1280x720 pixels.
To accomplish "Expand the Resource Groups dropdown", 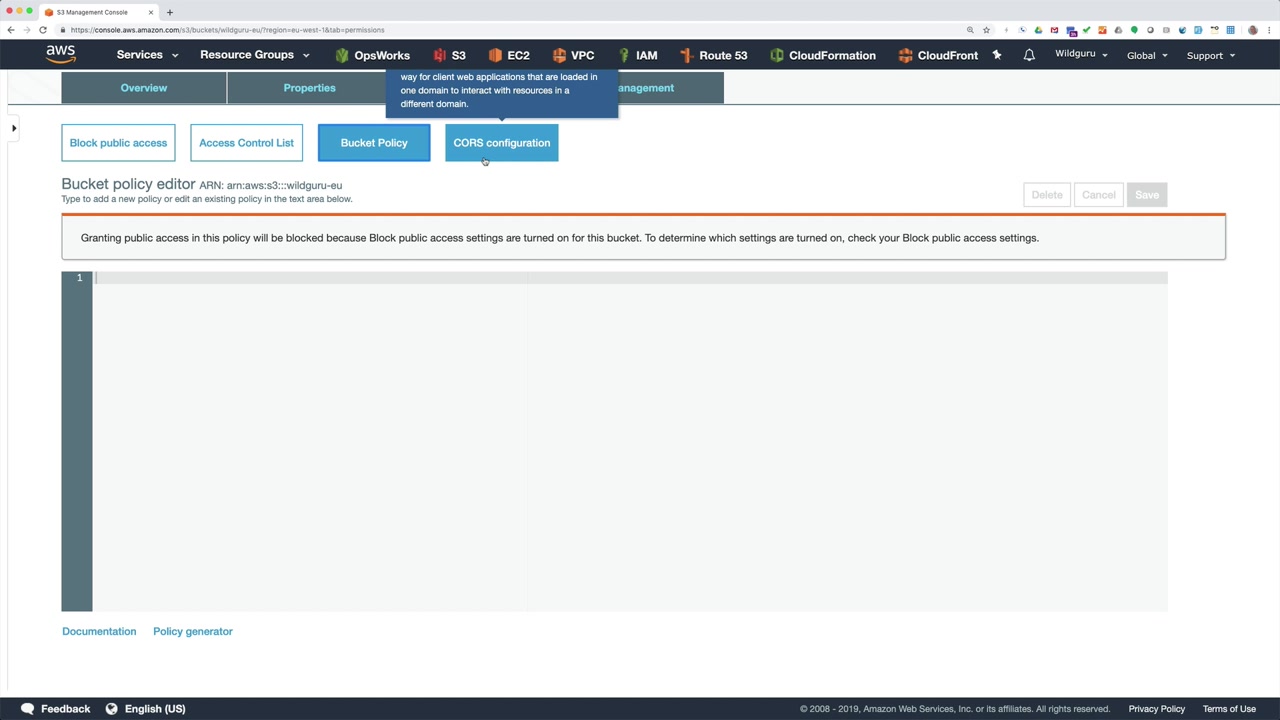I will (255, 55).
